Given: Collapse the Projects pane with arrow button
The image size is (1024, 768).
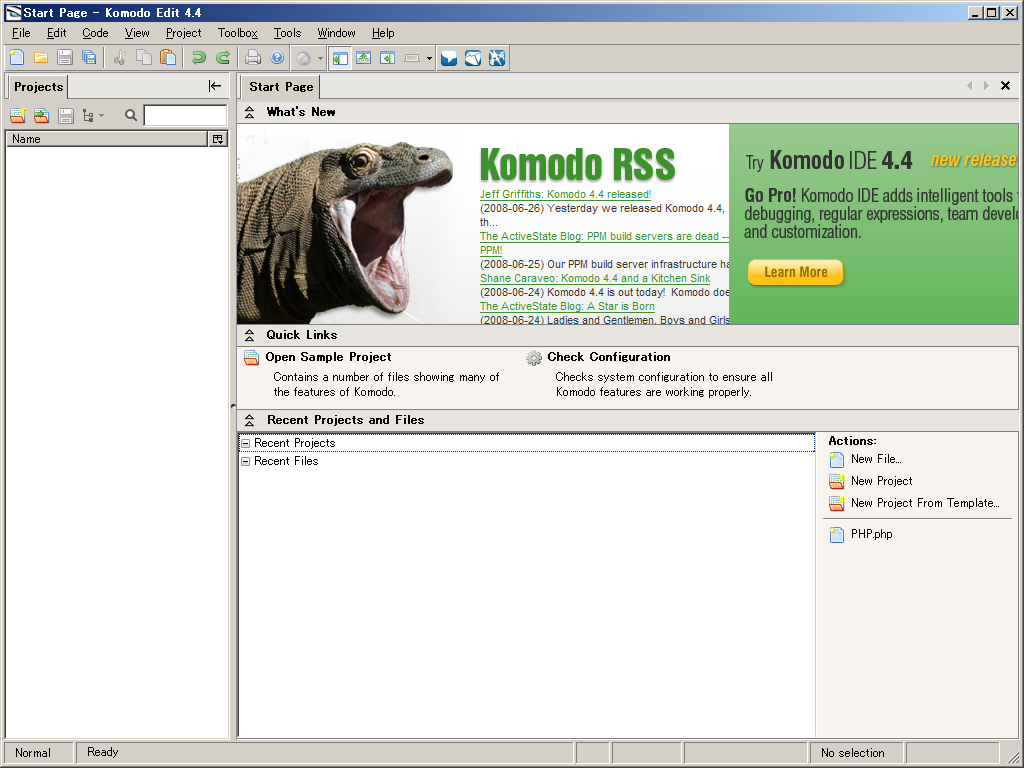Looking at the screenshot, I should (x=215, y=86).
